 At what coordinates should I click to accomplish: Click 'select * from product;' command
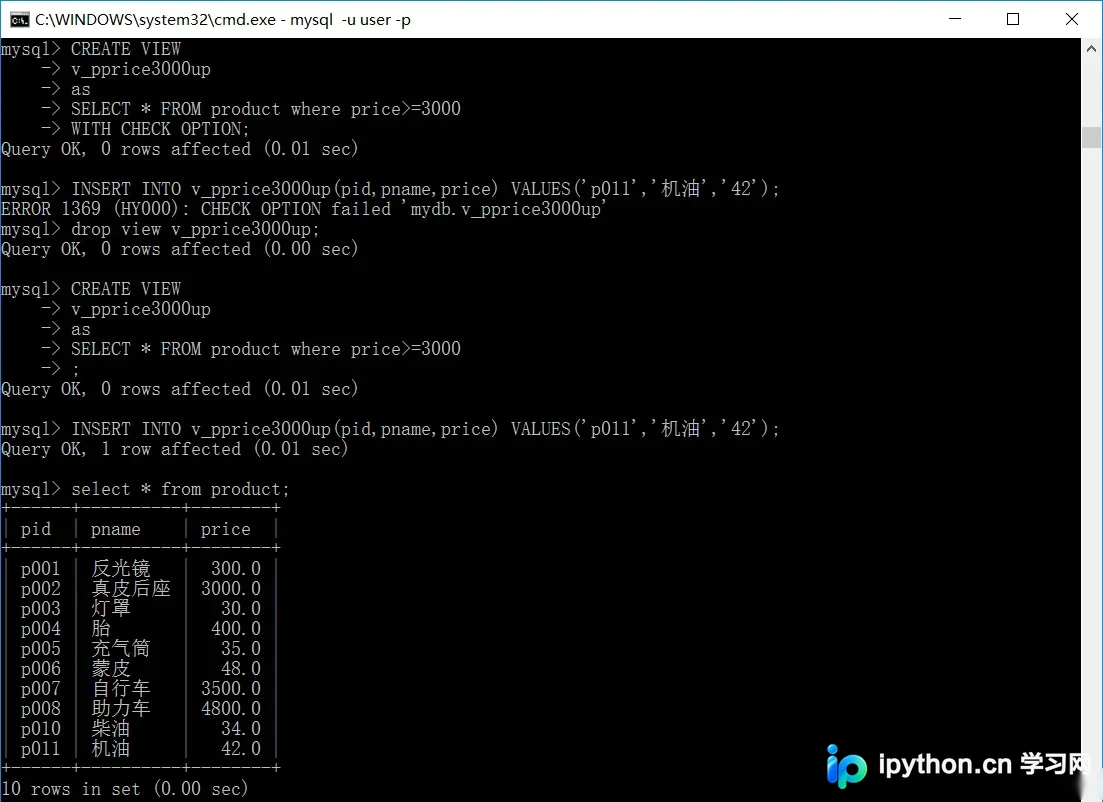tap(180, 489)
